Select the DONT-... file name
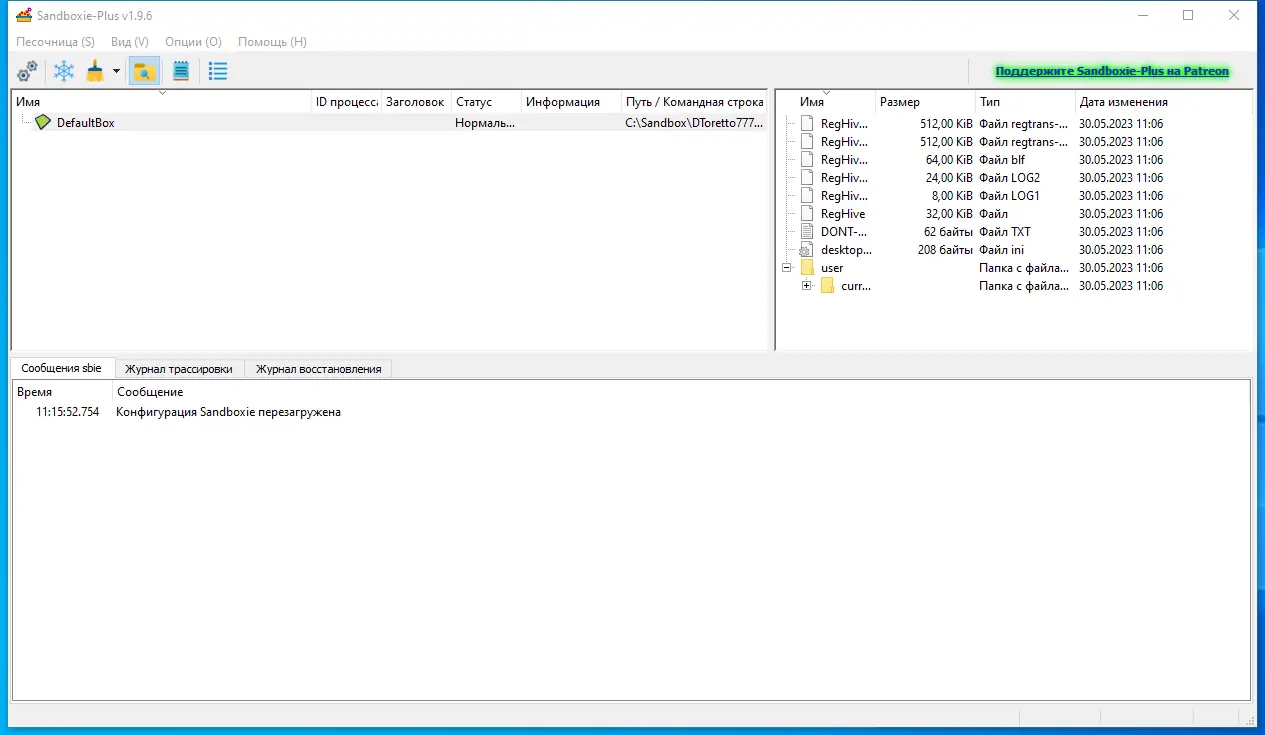The width and height of the screenshot is (1265, 735). point(844,232)
